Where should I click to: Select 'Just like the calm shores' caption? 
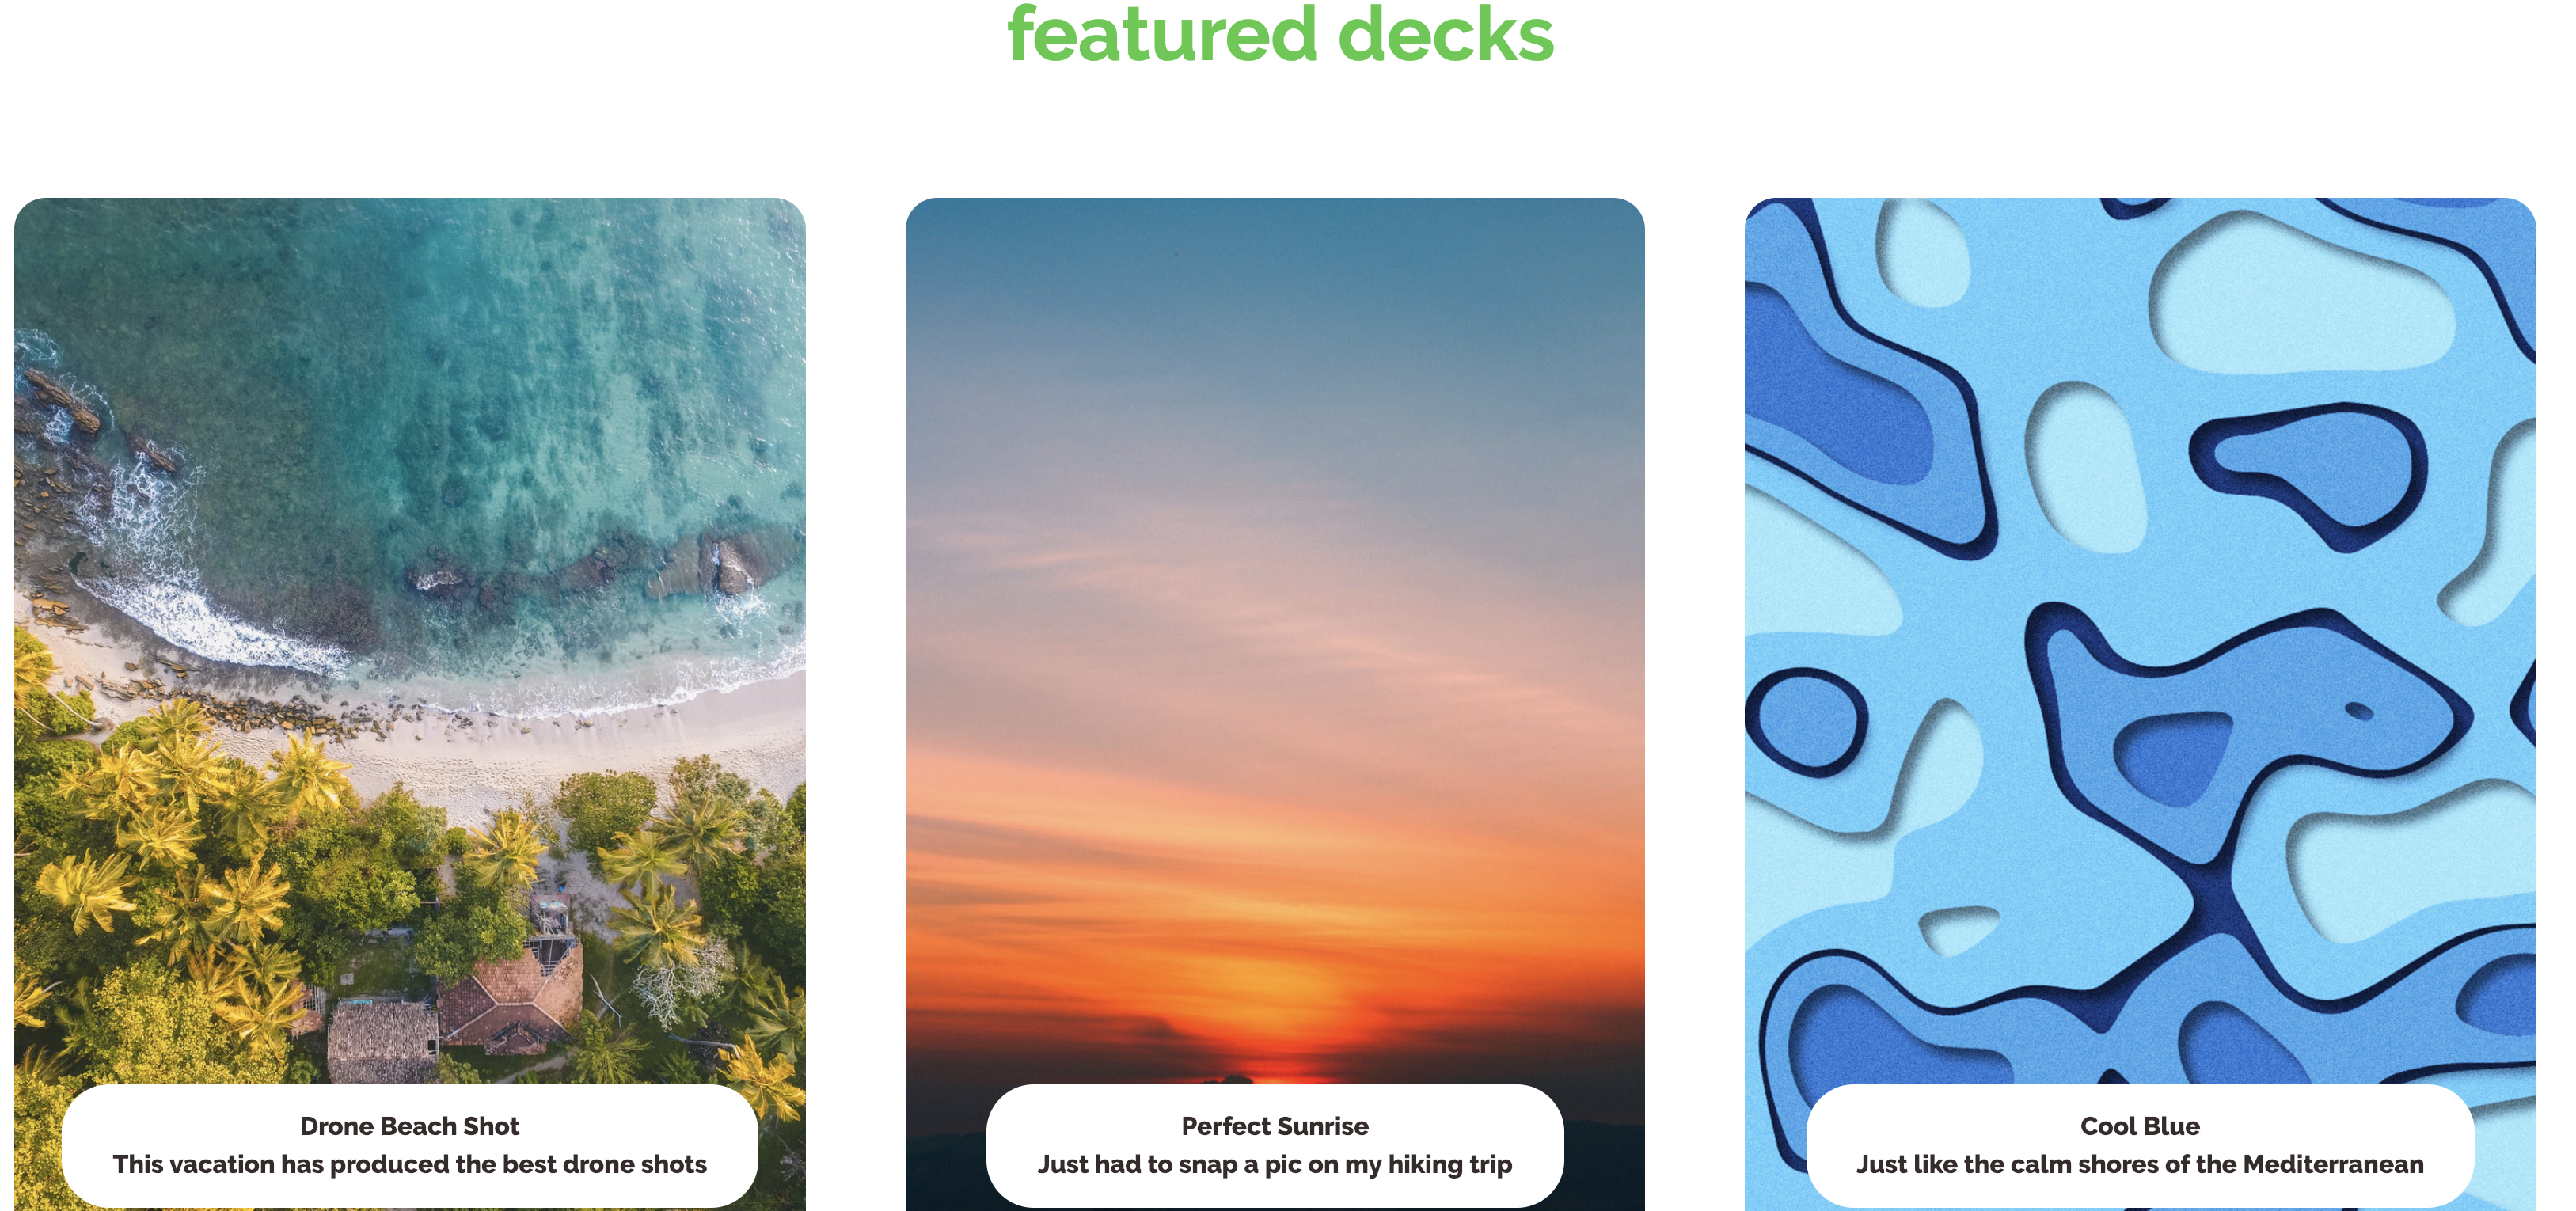[2140, 1165]
